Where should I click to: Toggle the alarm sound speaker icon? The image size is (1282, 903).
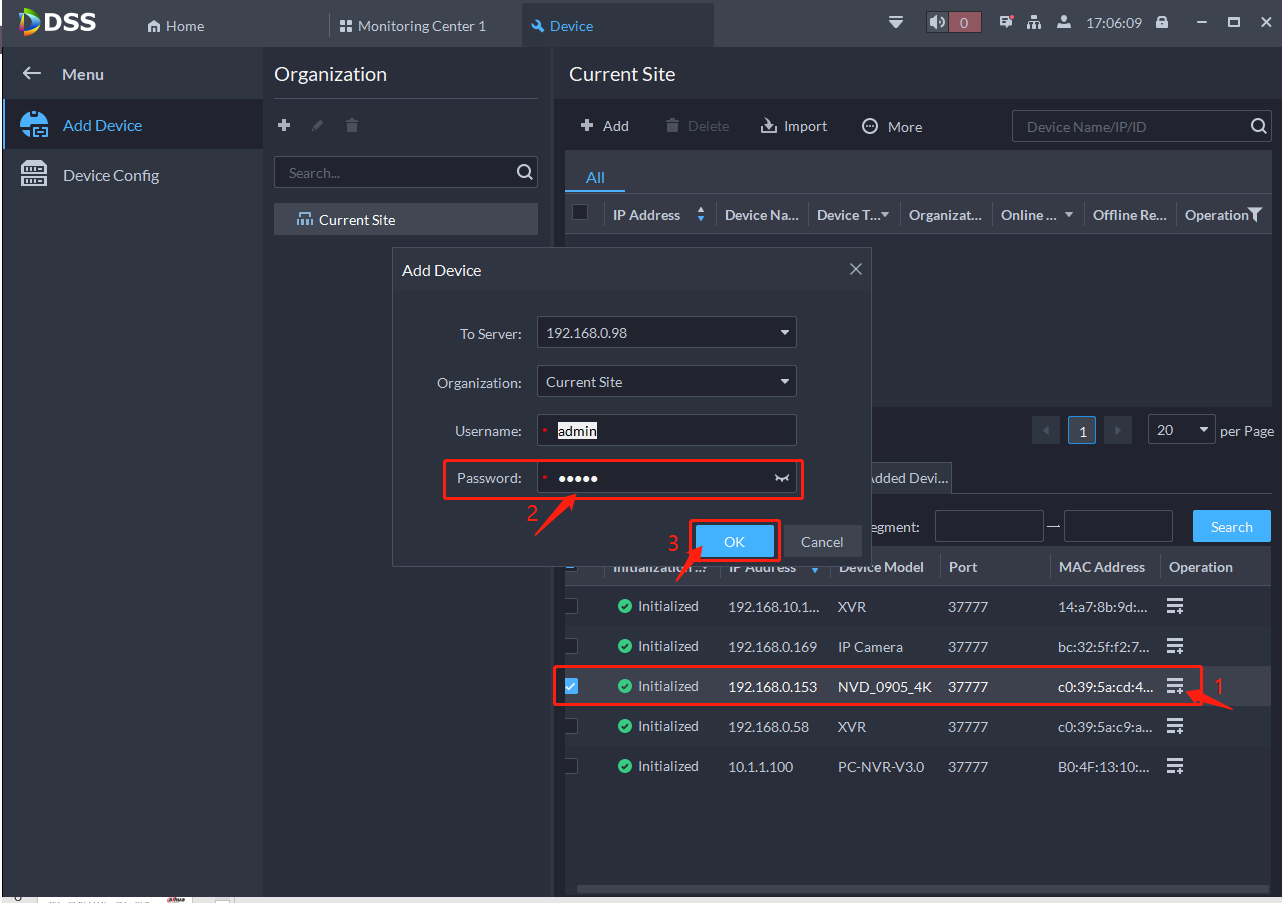pyautogui.click(x=937, y=22)
